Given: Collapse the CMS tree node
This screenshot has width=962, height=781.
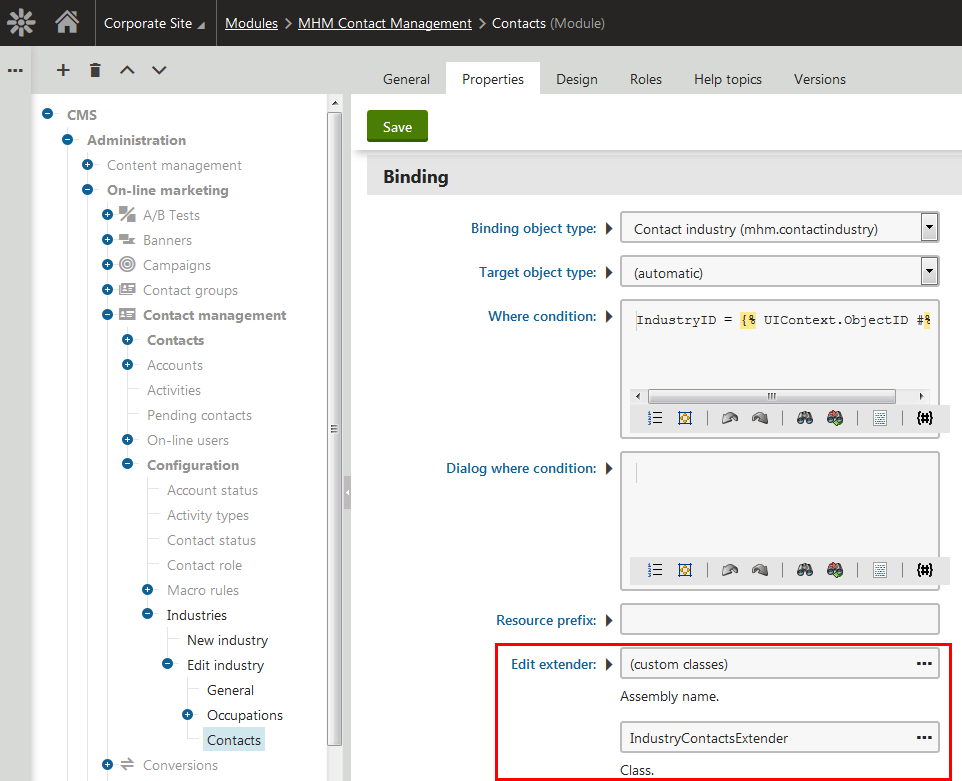Looking at the screenshot, I should tap(47, 113).
